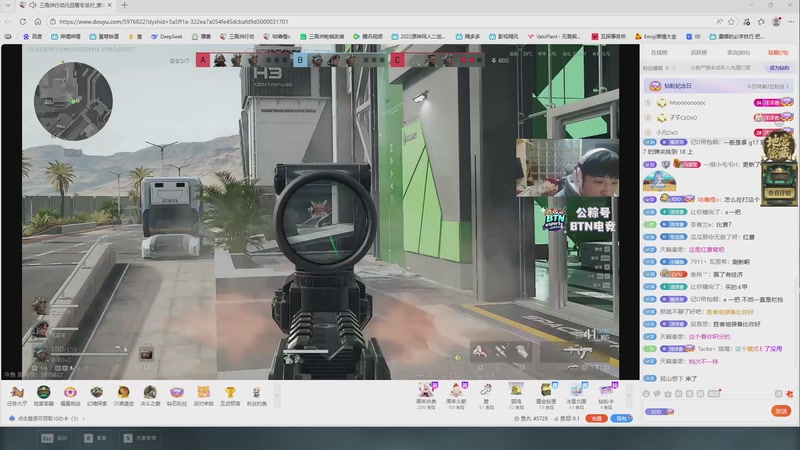The height and width of the screenshot is (450, 800).
Task: Open the 沙漠遗迹 activity icon
Action: [123, 396]
